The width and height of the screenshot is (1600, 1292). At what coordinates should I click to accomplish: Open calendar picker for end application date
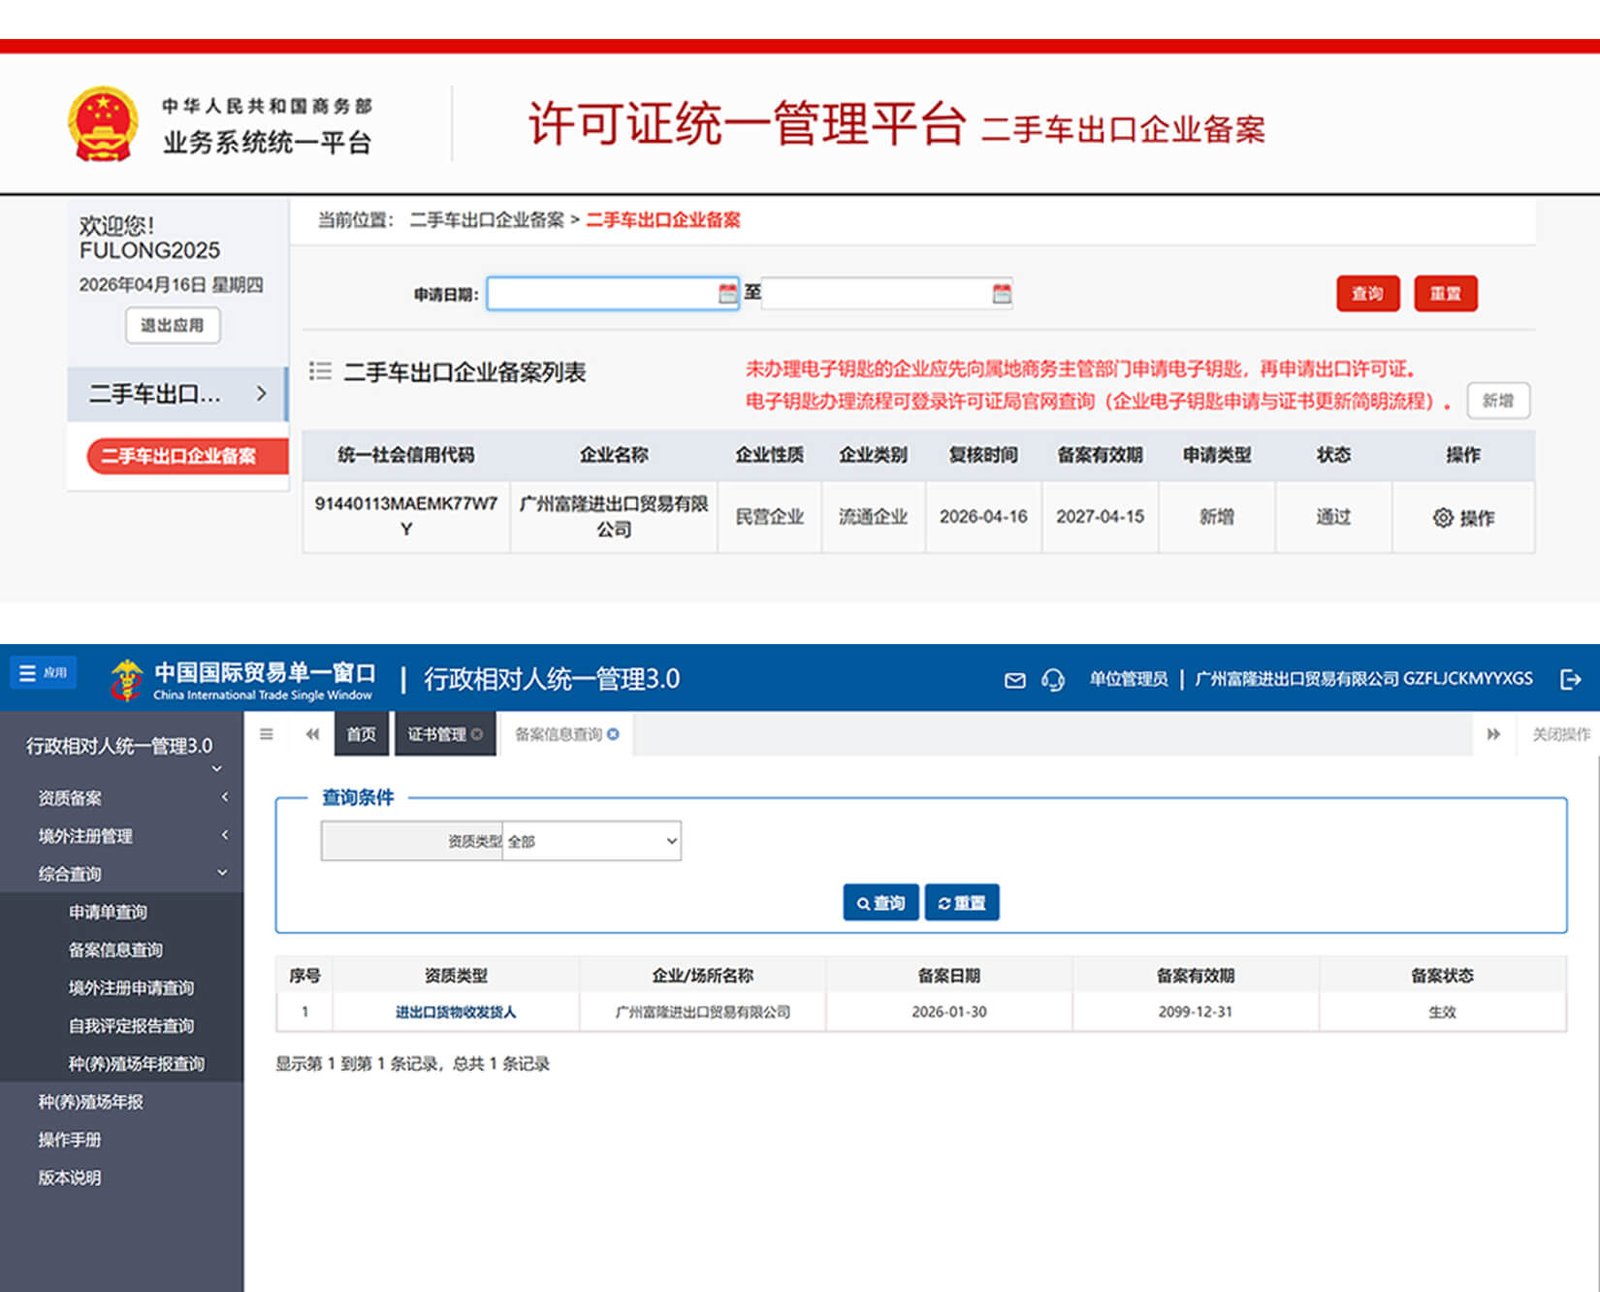1001,293
